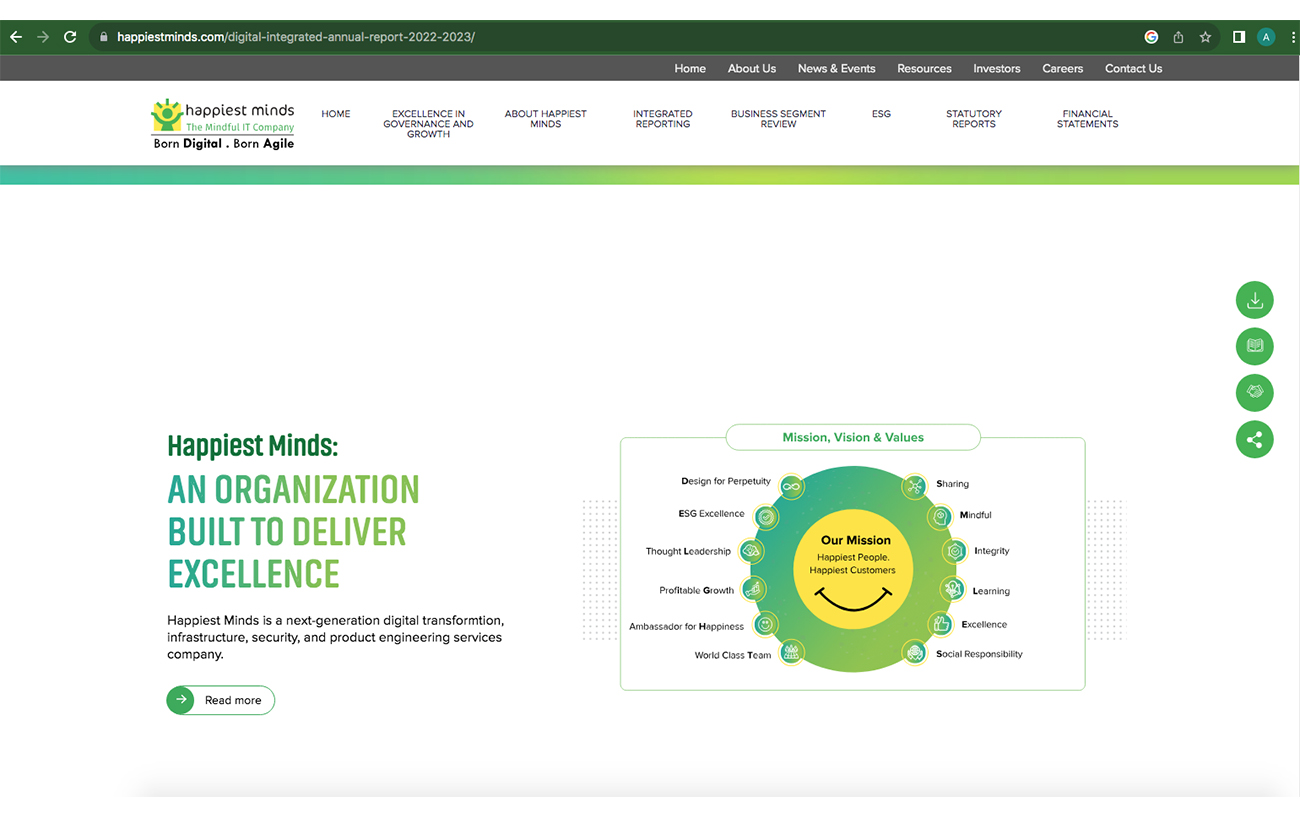Click the Read more button
The height and width of the screenshot is (818, 1300).
pyautogui.click(x=221, y=700)
